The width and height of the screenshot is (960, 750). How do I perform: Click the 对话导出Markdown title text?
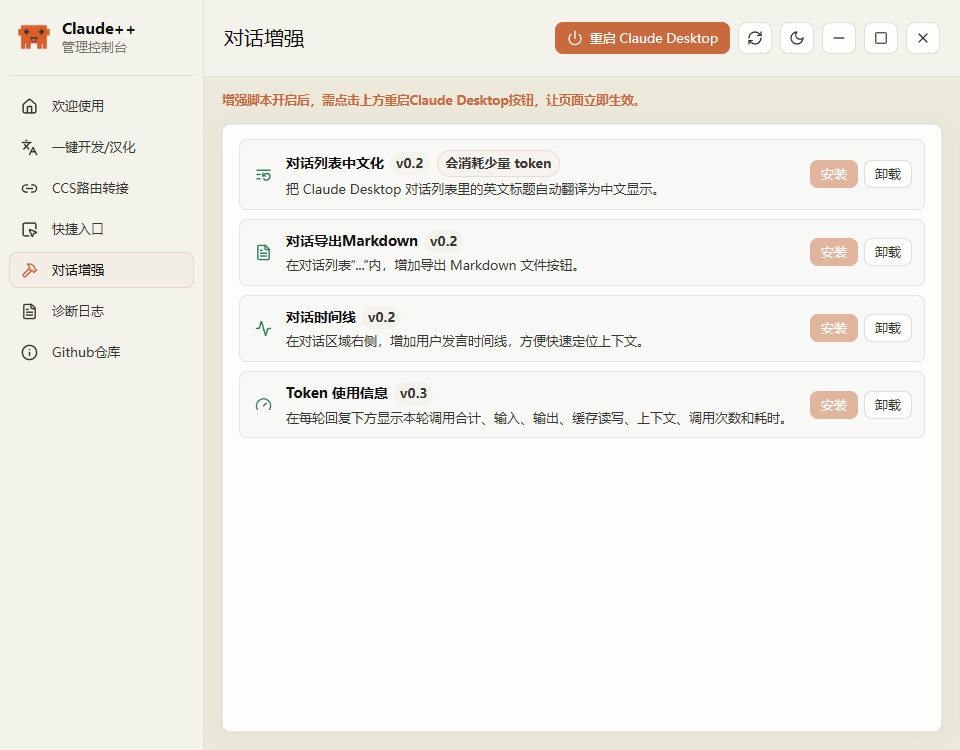(351, 241)
